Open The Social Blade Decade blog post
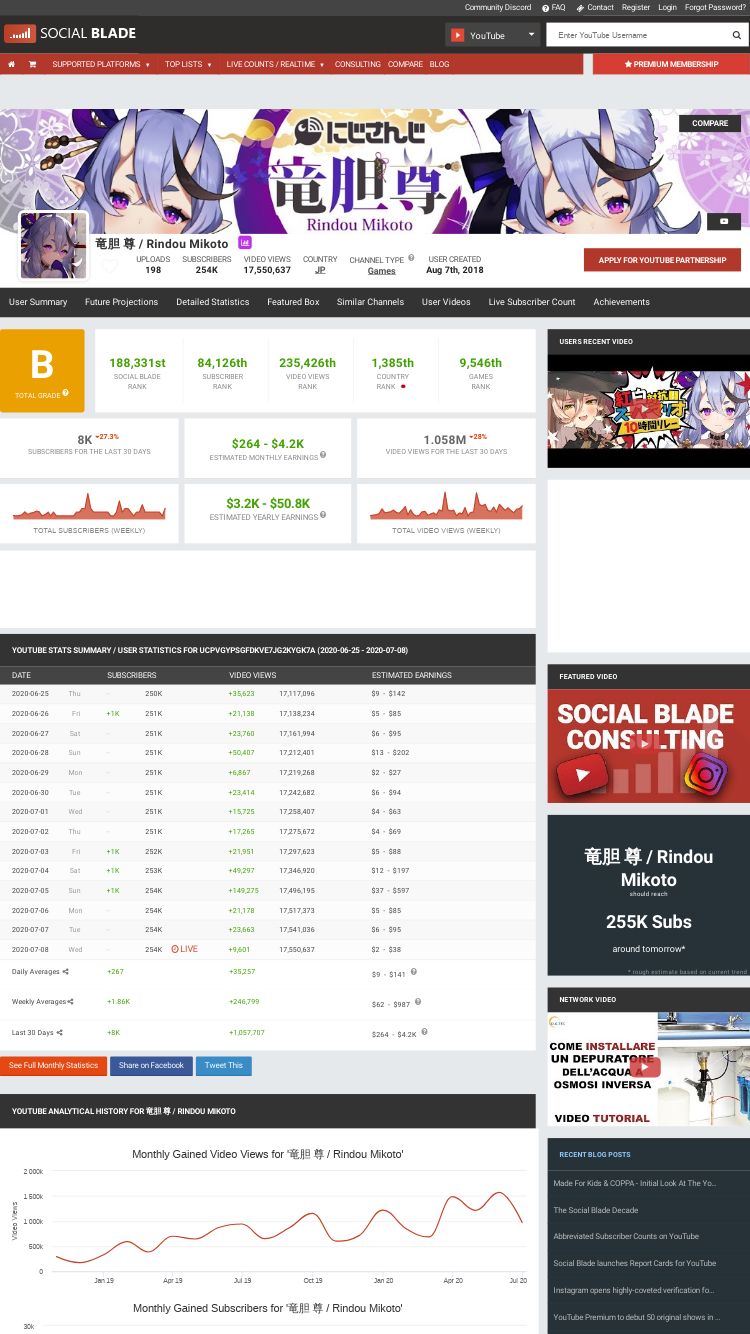Image resolution: width=750 pixels, height=1334 pixels. [x=596, y=1210]
